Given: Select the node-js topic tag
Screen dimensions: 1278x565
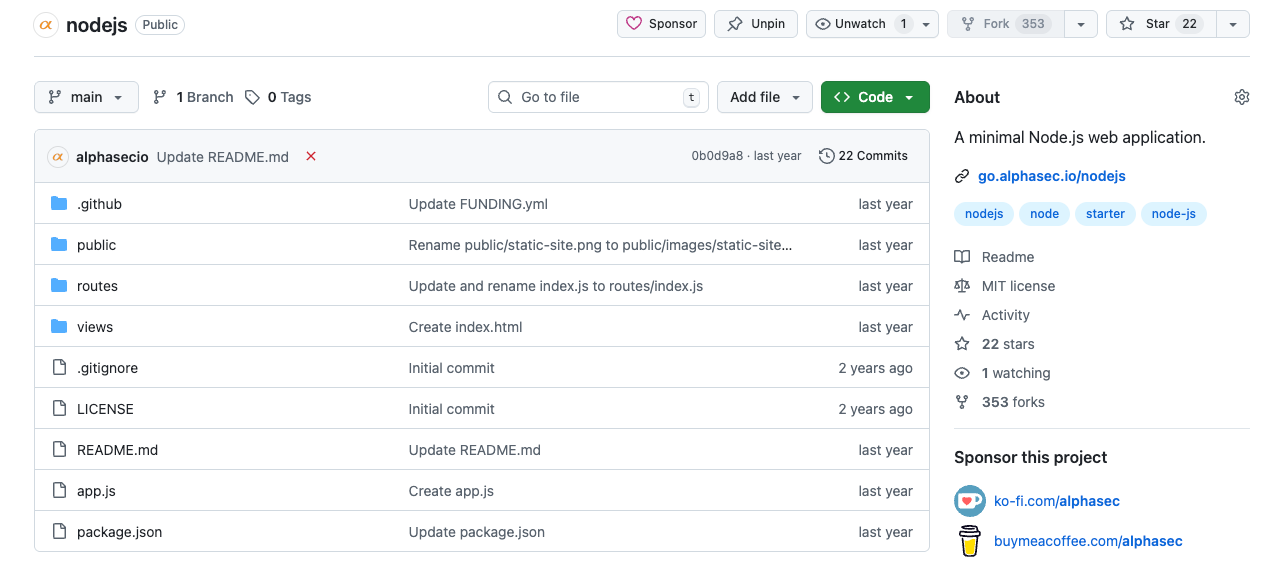Looking at the screenshot, I should tap(1173, 214).
